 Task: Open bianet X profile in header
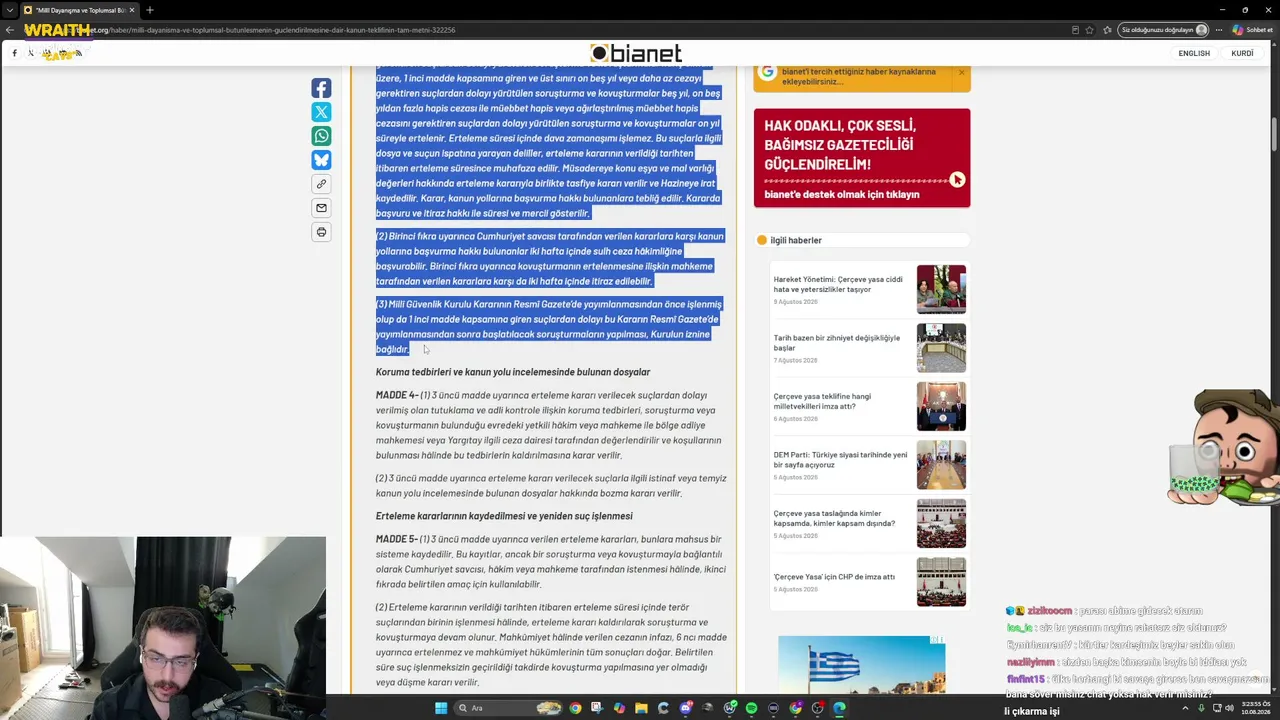pyautogui.click(x=30, y=53)
